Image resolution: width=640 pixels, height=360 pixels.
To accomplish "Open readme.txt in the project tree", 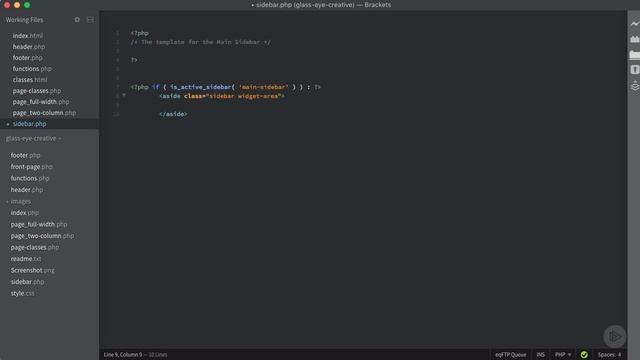I will [26, 259].
